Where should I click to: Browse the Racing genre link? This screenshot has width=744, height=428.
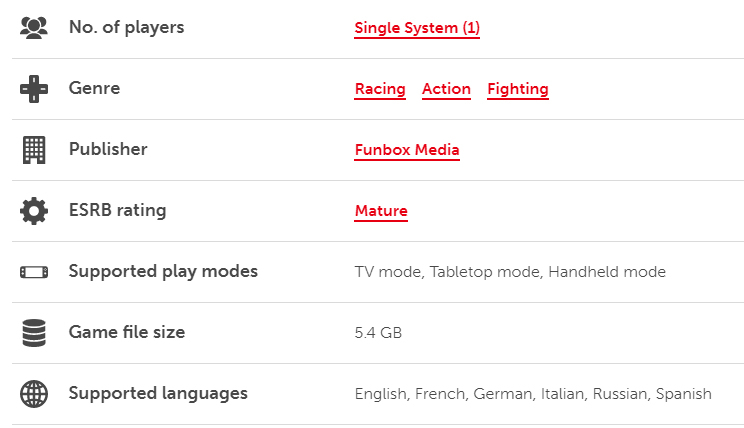point(380,89)
